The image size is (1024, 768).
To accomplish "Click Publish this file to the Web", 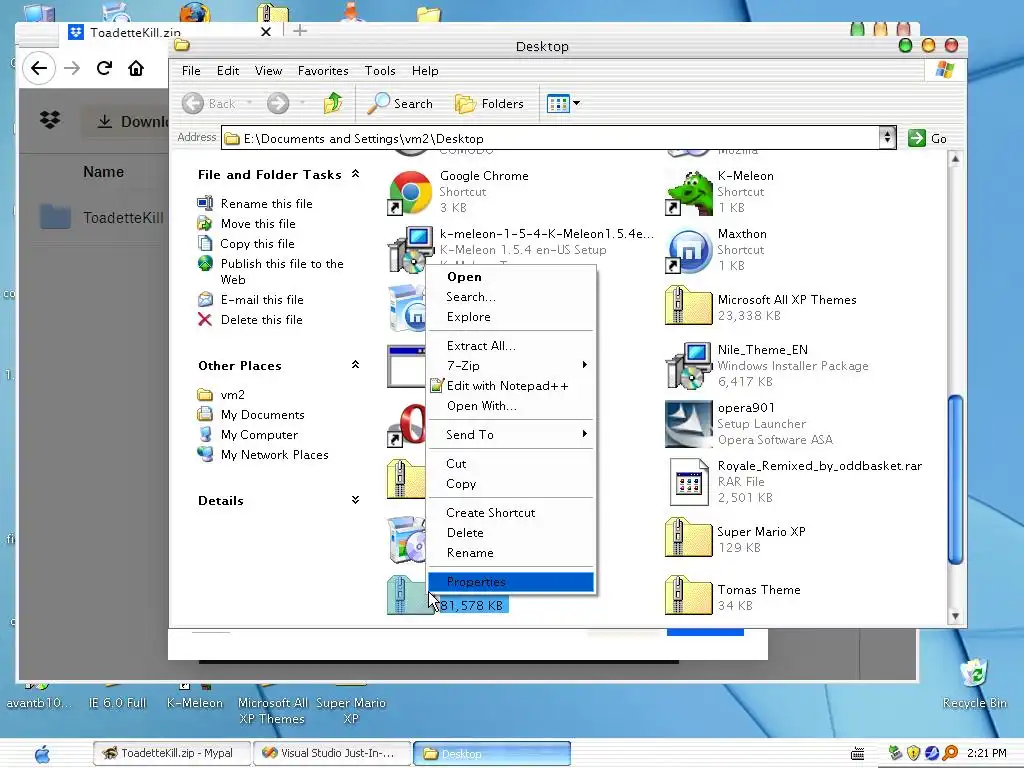I will 281,272.
